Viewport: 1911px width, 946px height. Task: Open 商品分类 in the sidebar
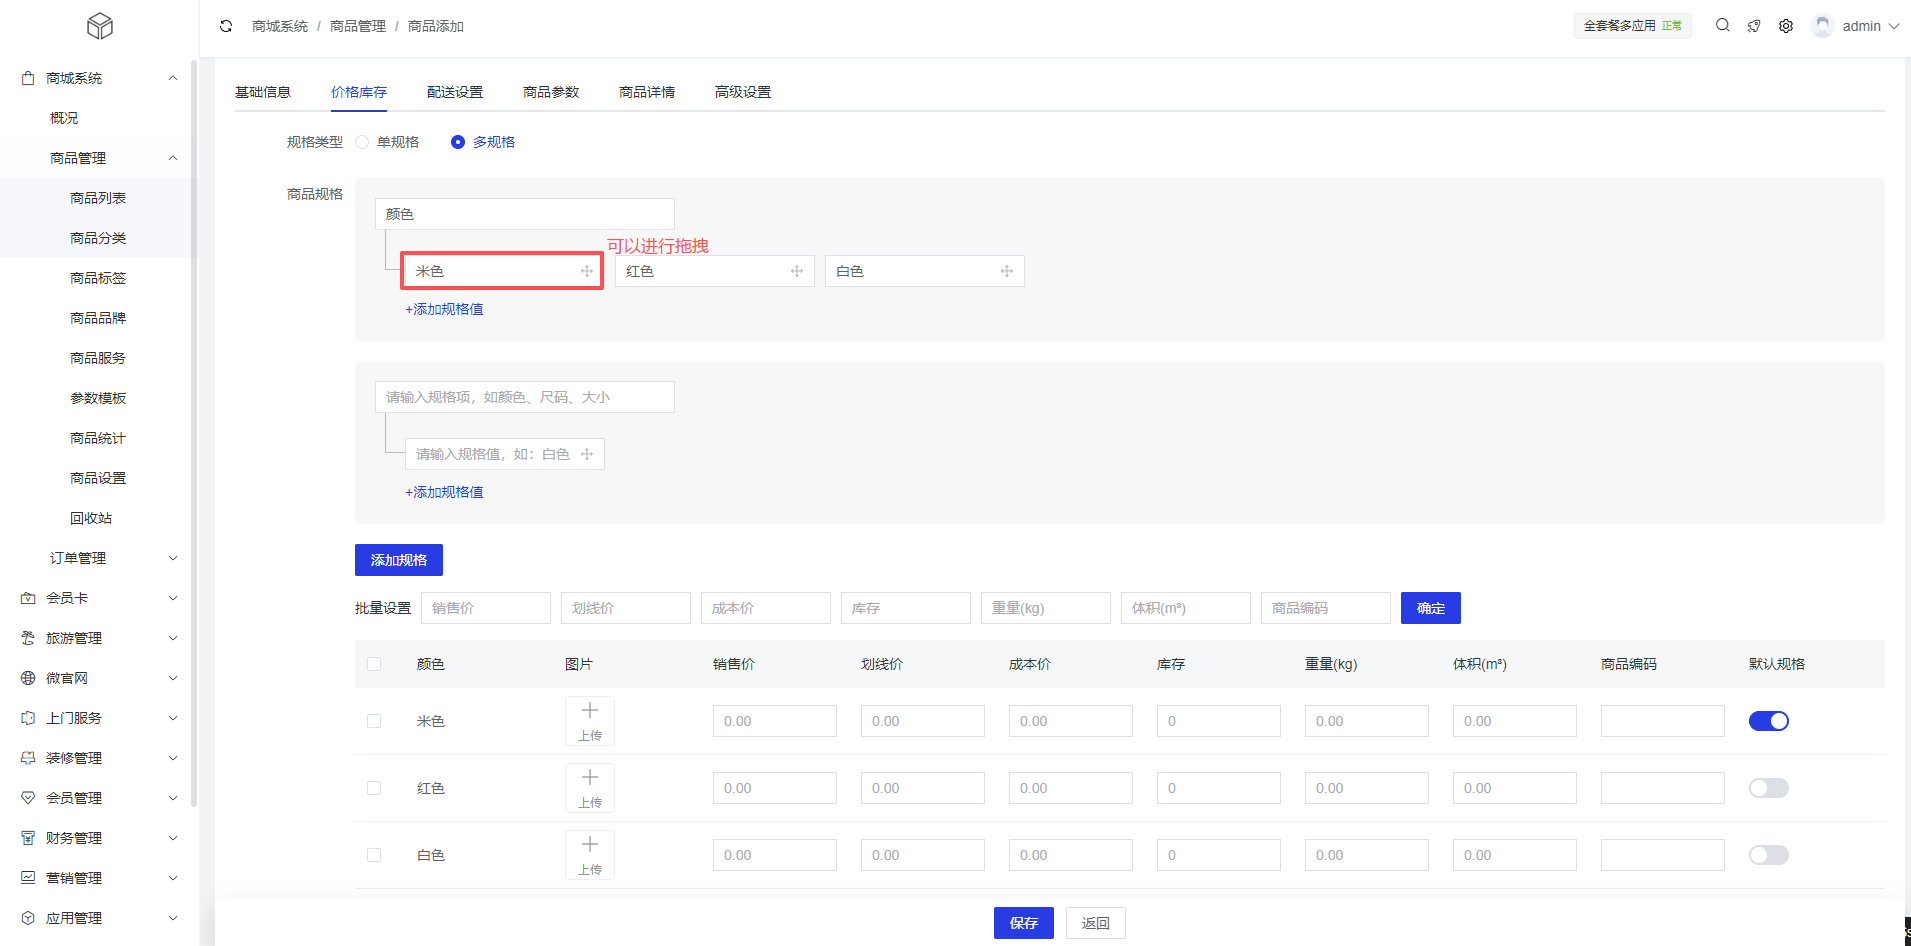coord(98,238)
